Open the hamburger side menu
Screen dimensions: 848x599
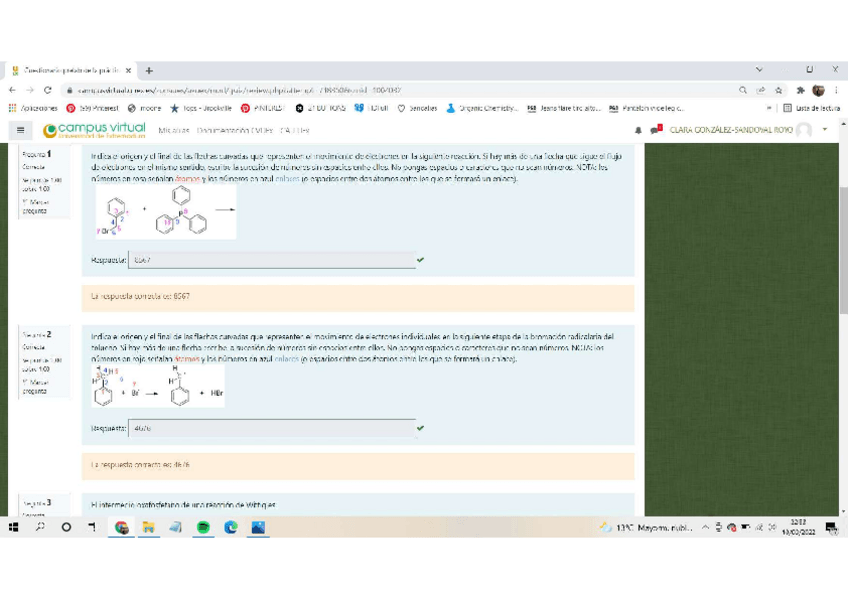[20, 130]
